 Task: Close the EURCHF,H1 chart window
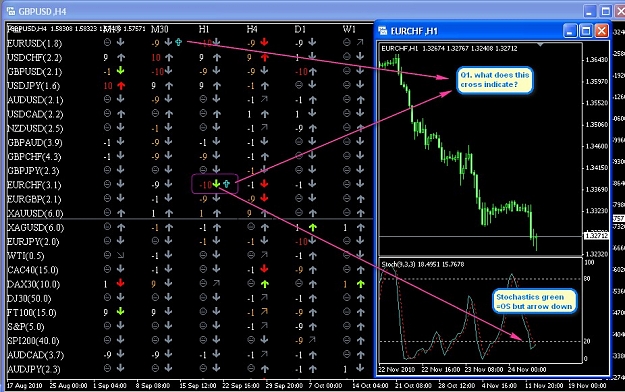601,31
